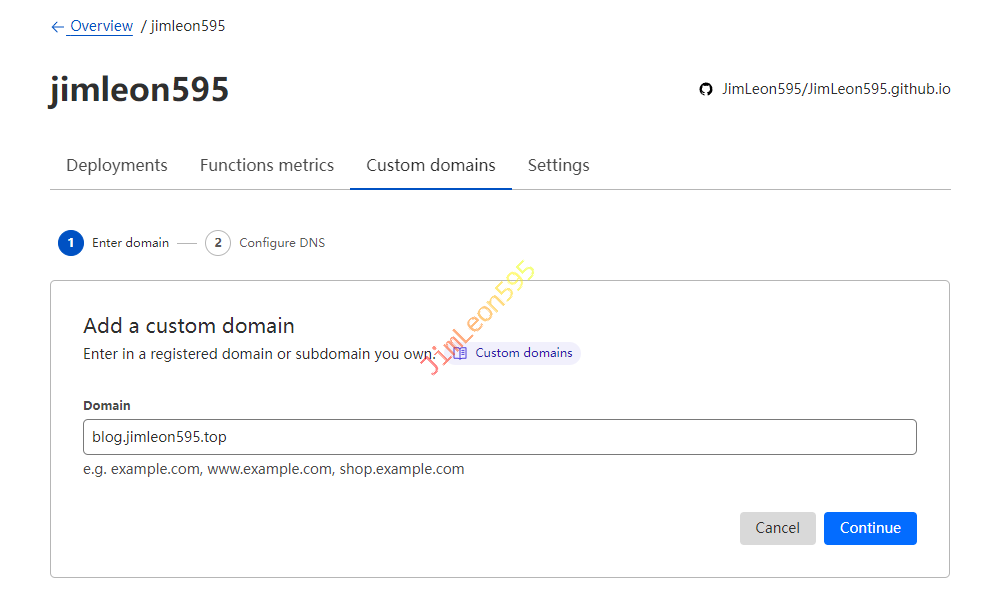1001x610 pixels.
Task: Click the Domain field label
Action: tap(107, 405)
